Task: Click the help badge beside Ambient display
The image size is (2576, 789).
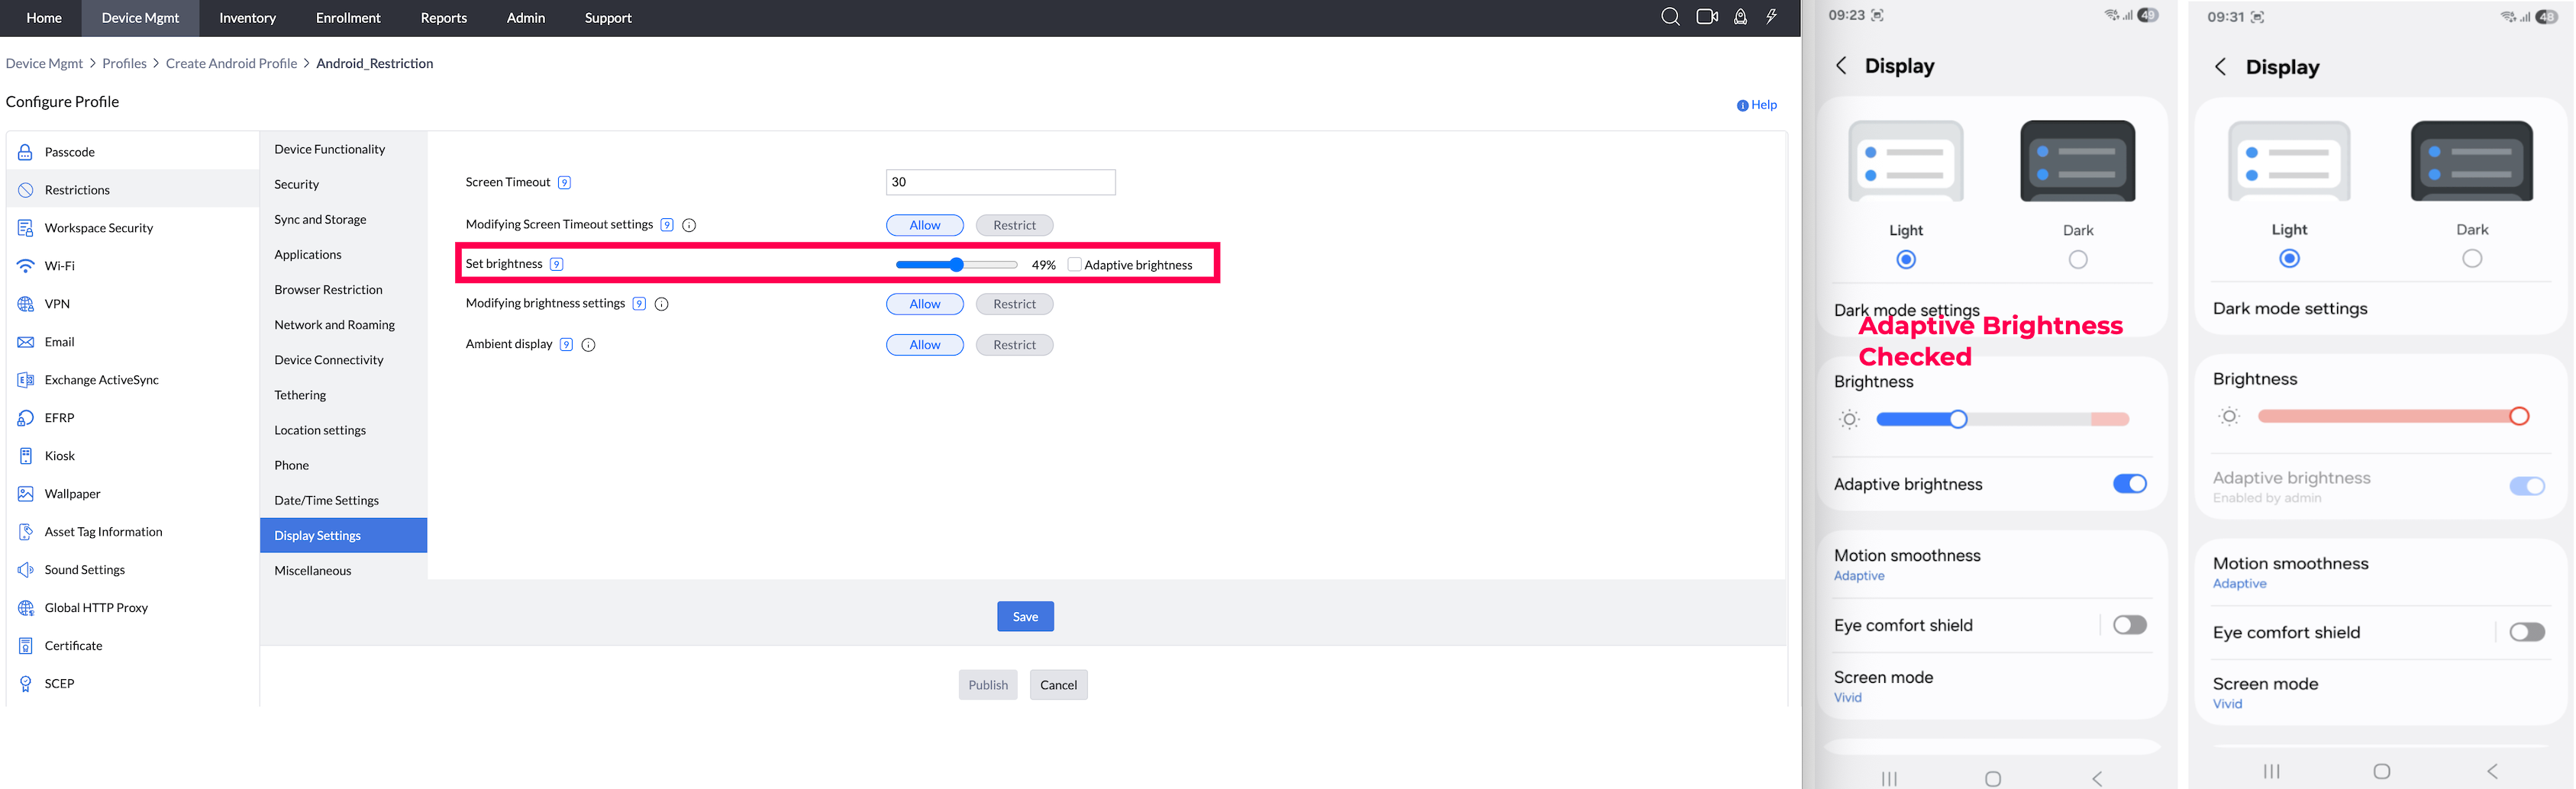Action: click(566, 344)
